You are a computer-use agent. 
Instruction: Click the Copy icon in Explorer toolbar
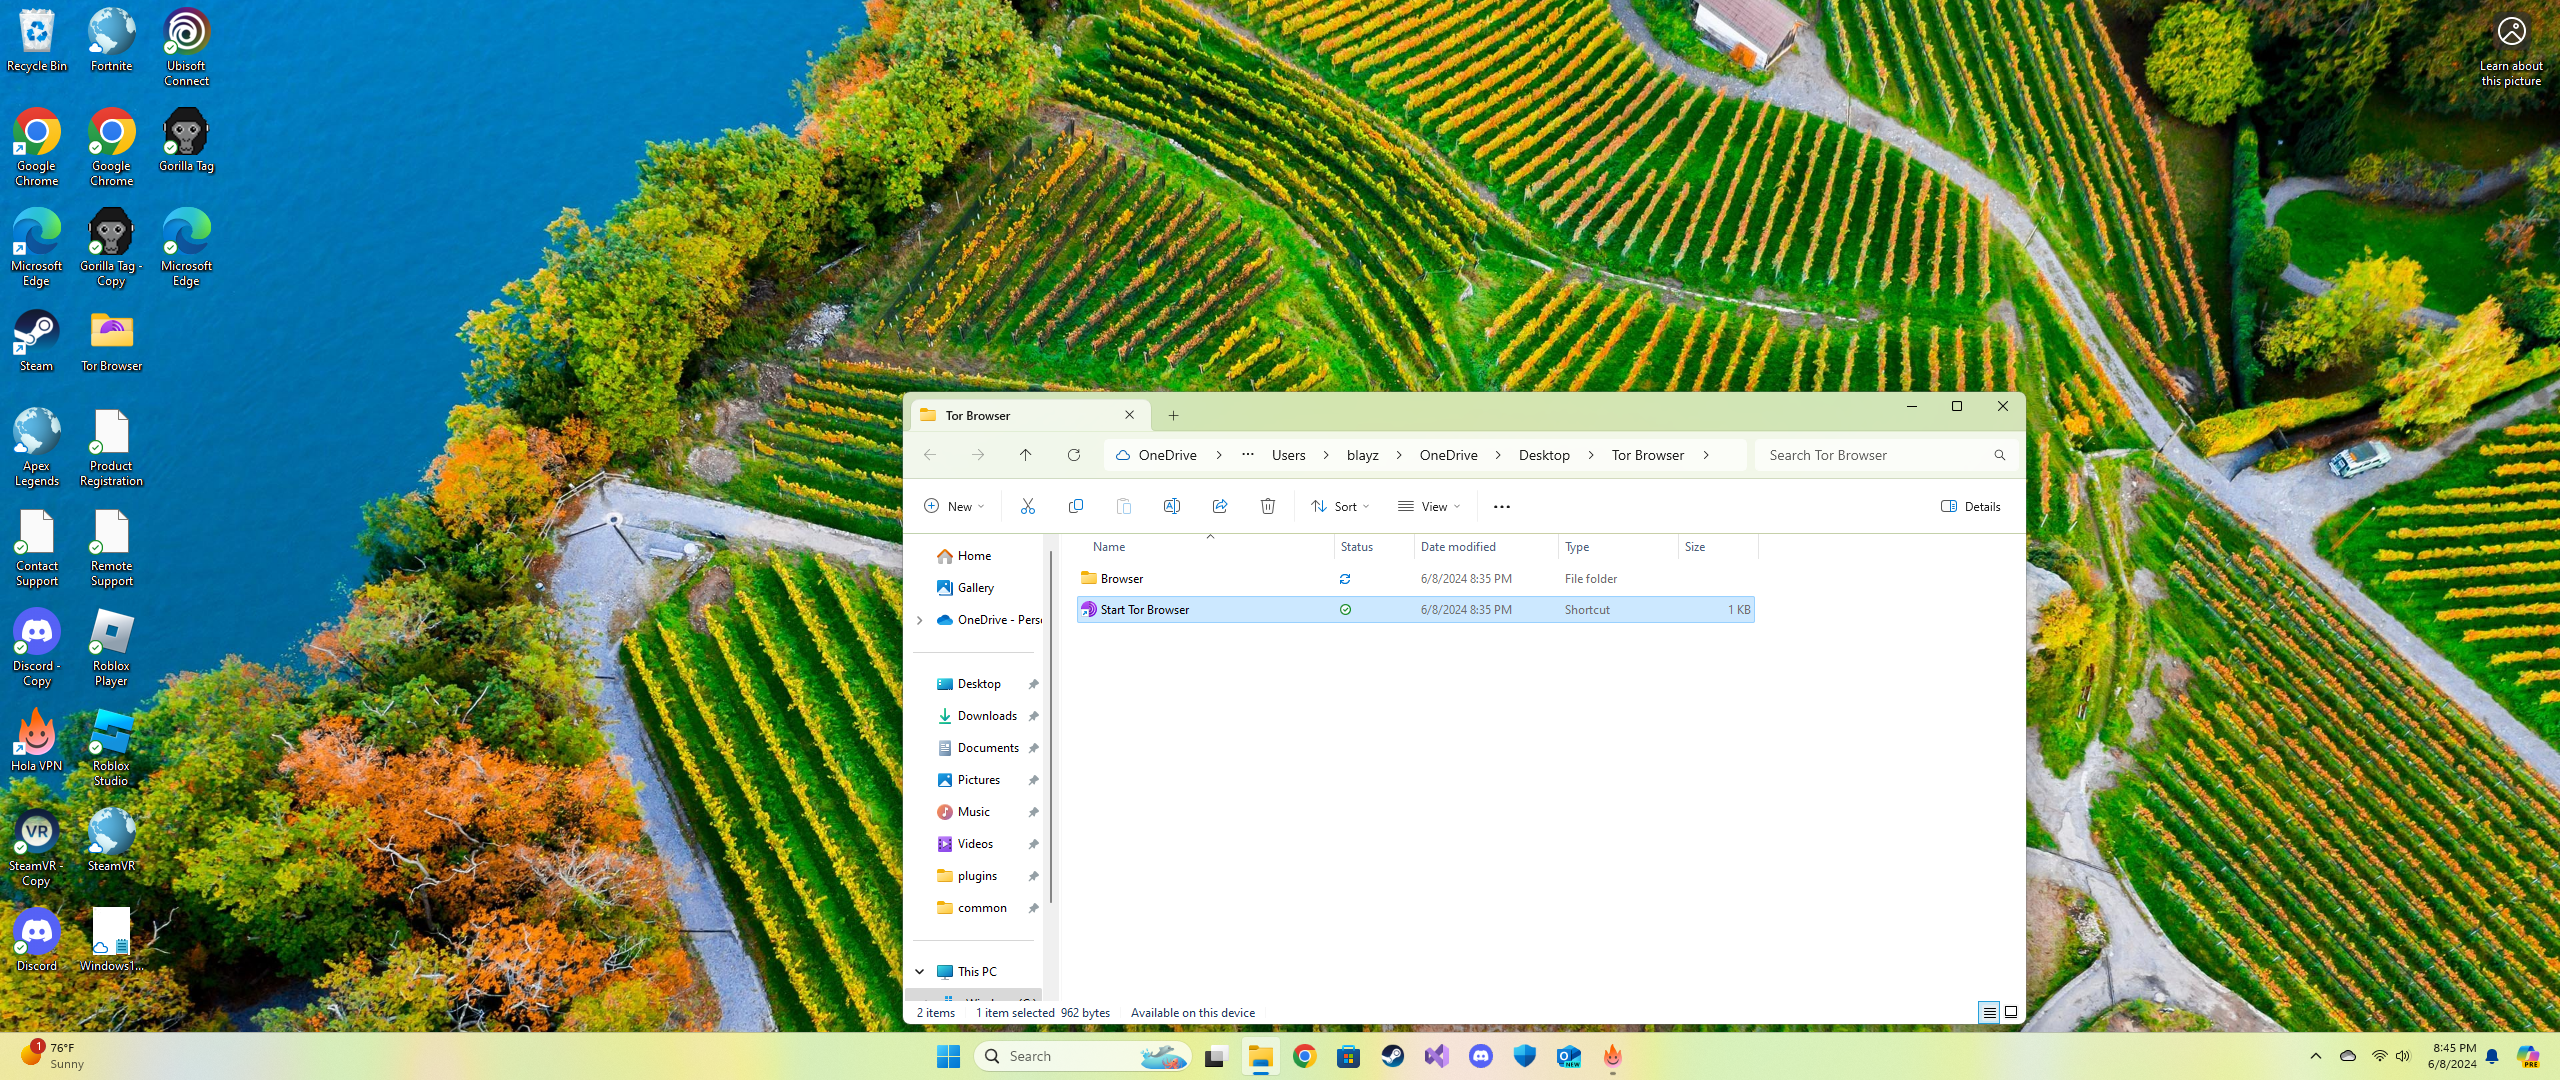(x=1075, y=506)
